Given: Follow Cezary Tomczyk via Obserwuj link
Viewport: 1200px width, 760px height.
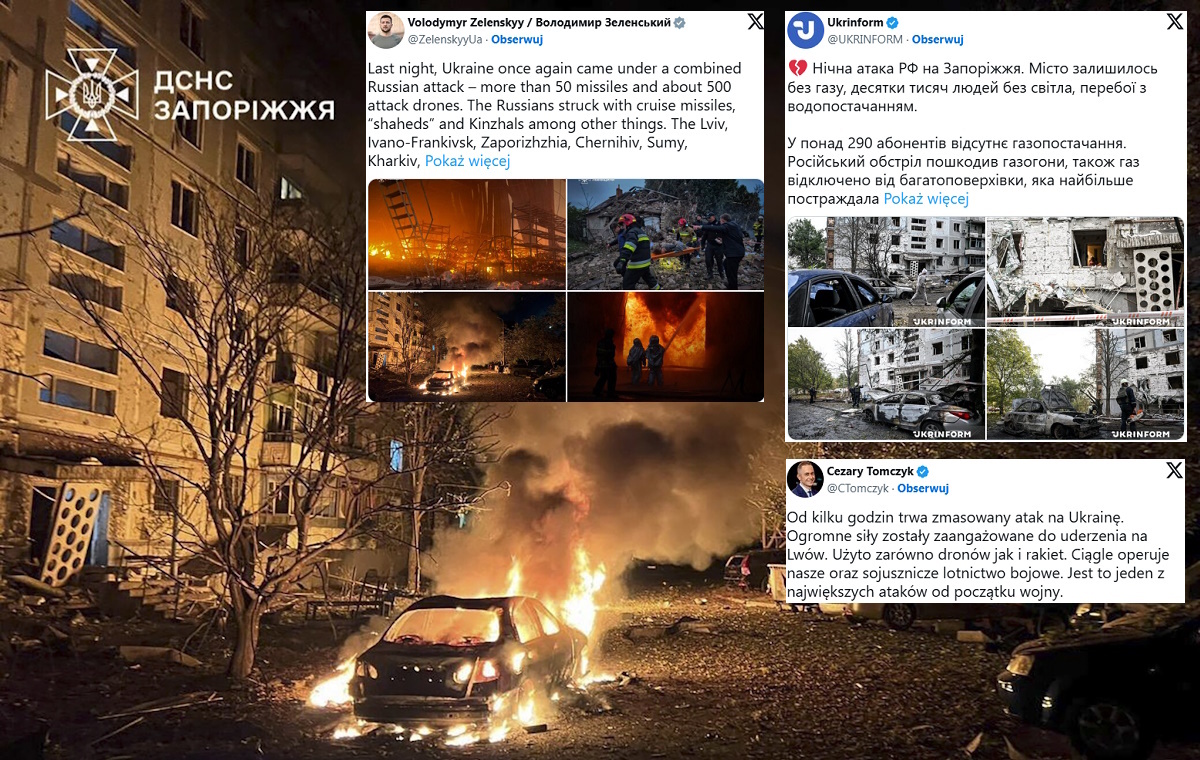Looking at the screenshot, I should (923, 488).
